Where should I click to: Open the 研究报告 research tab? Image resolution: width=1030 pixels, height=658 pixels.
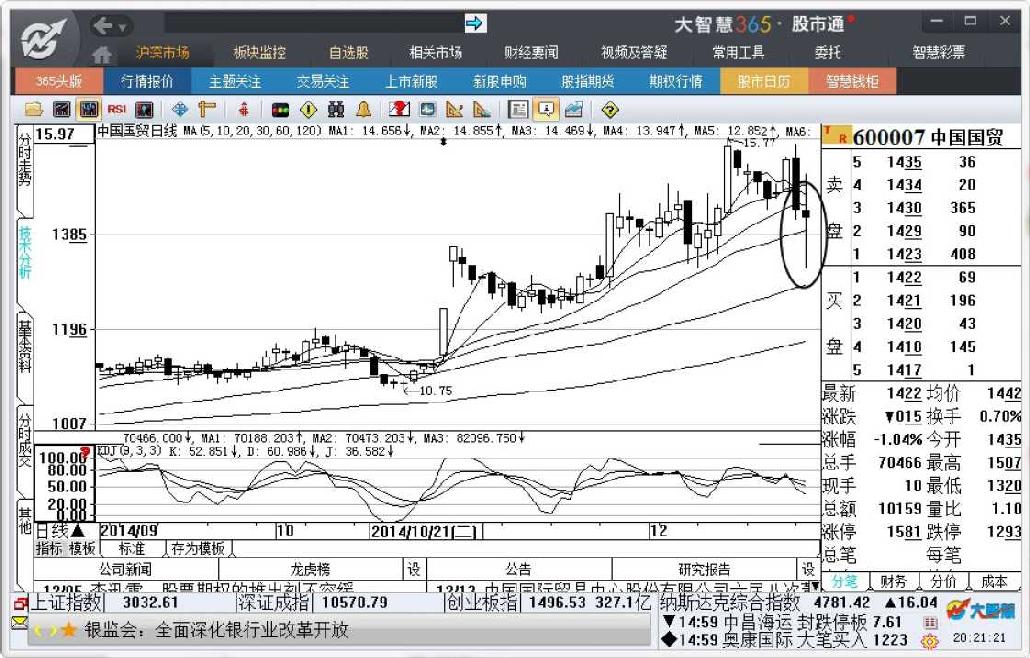pos(704,569)
